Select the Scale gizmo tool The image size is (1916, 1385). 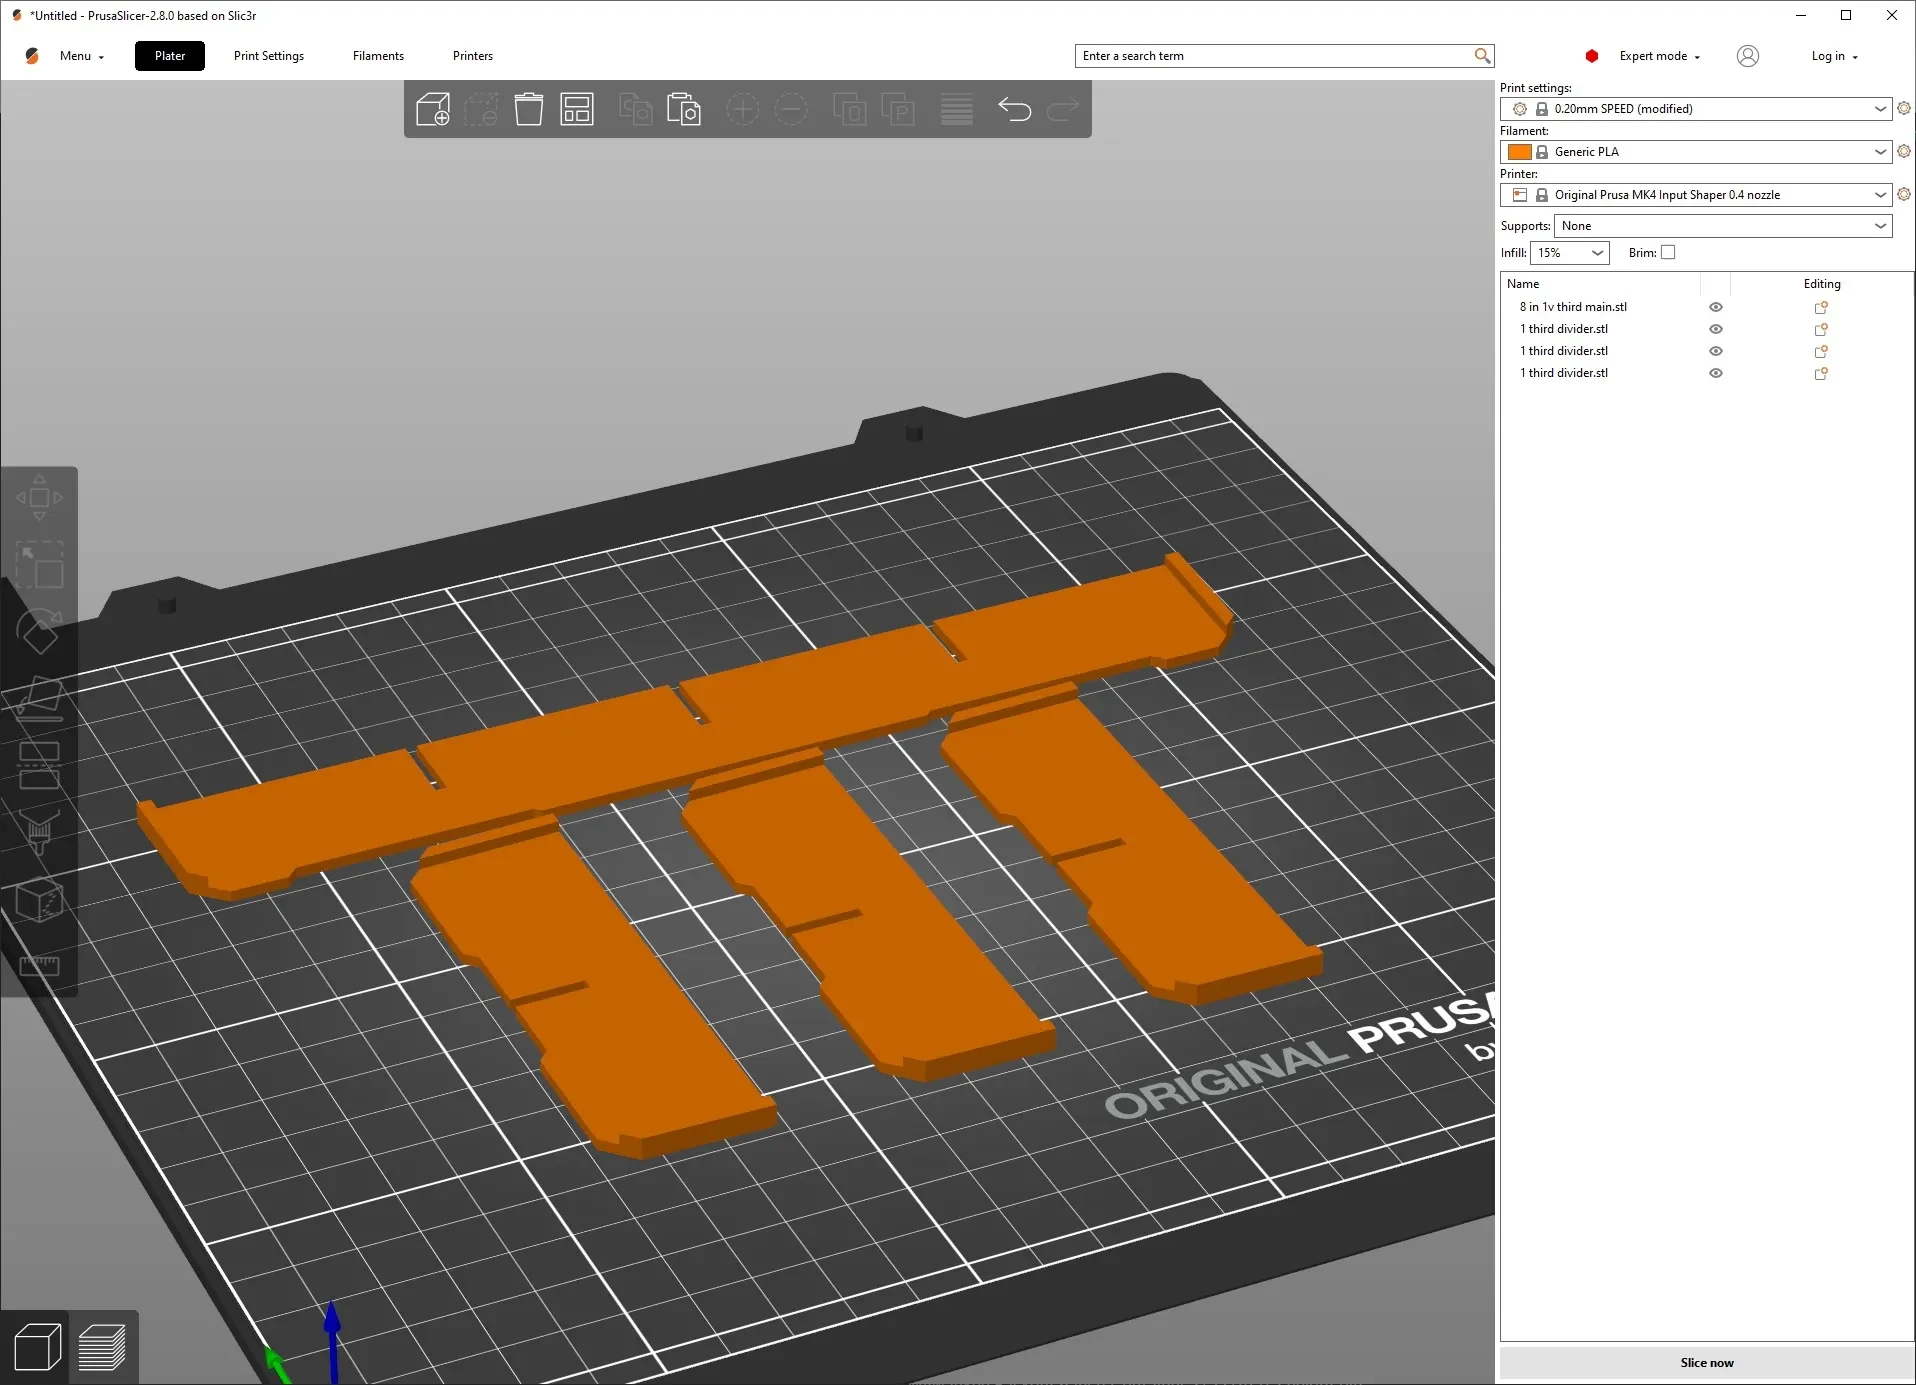tap(39, 564)
